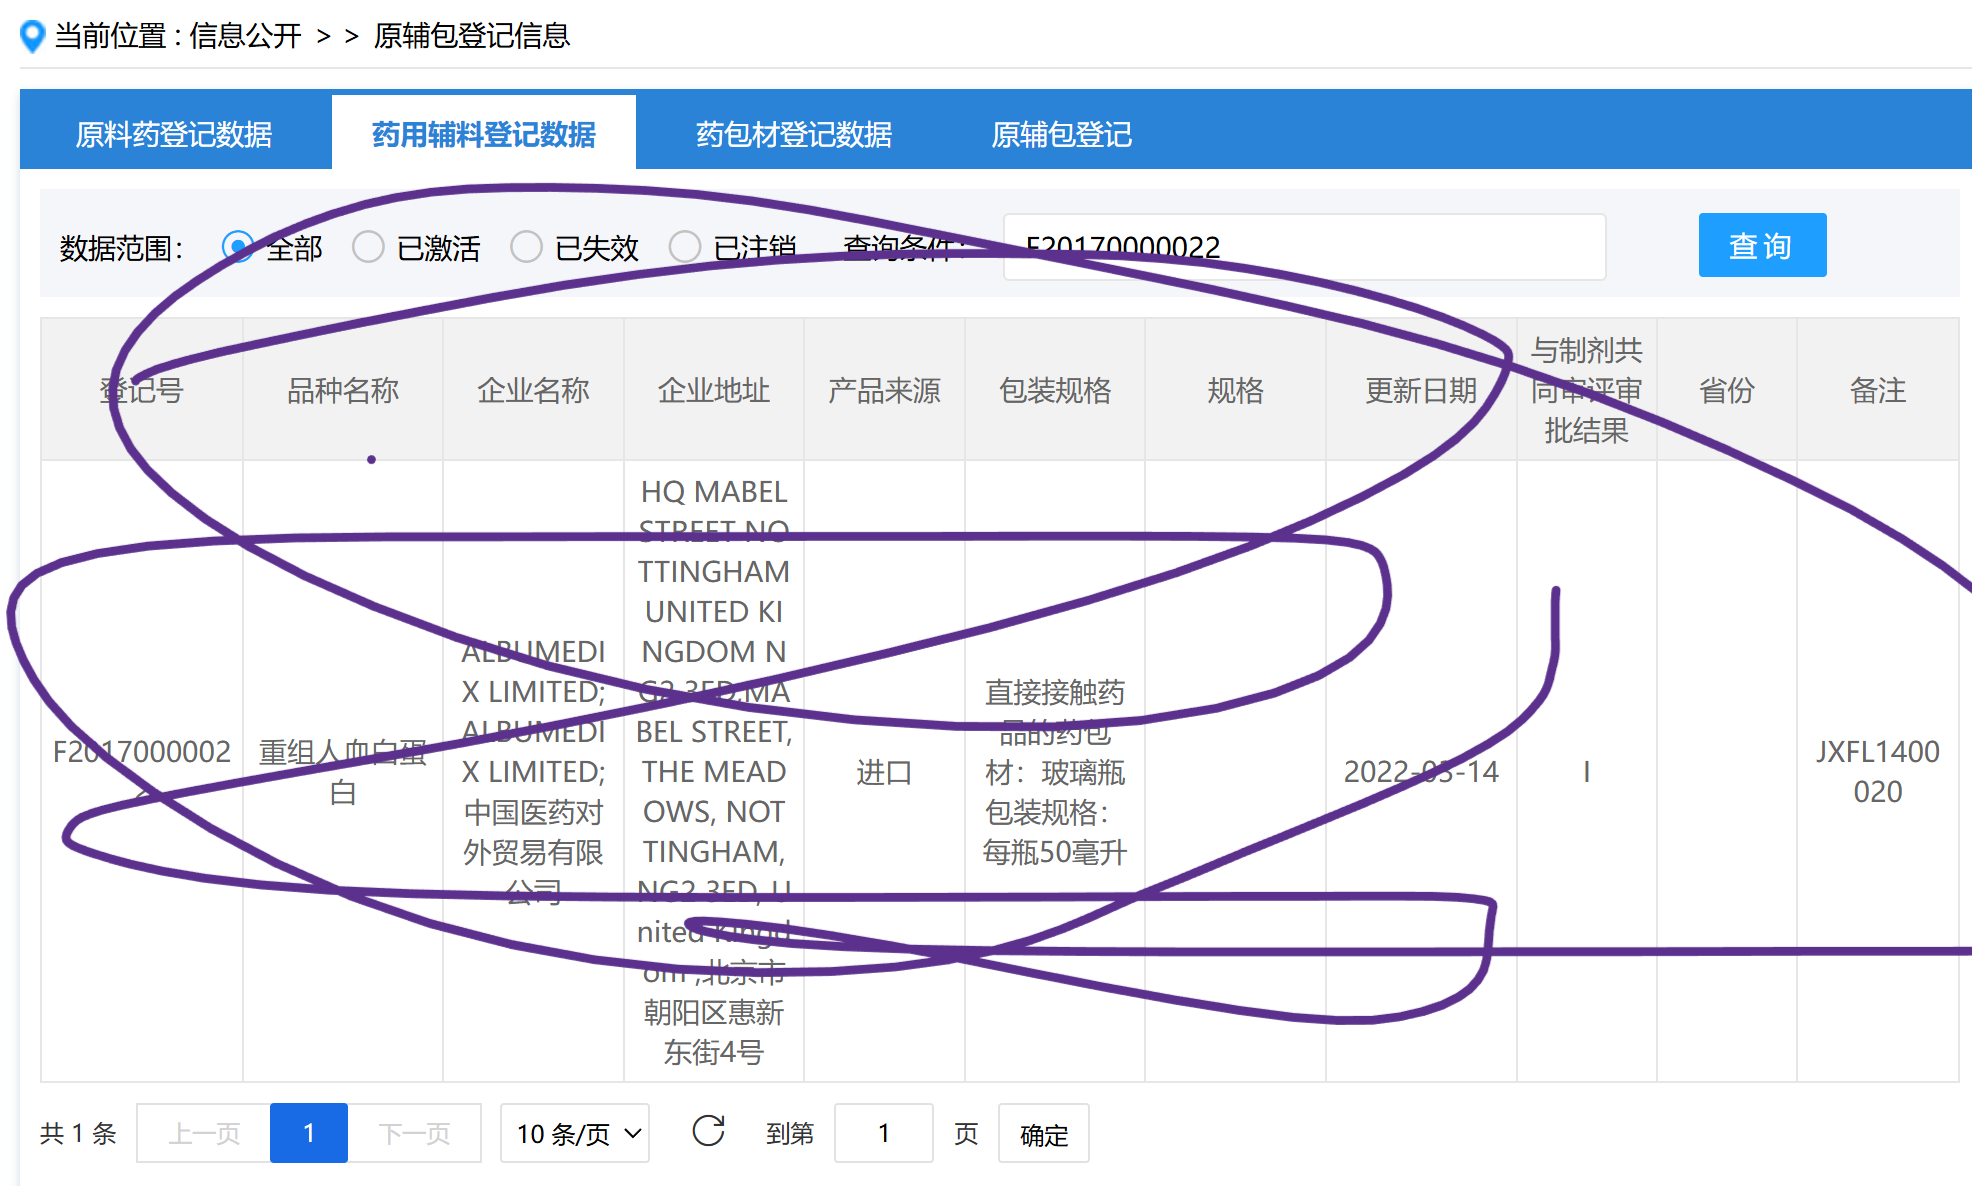The width and height of the screenshot is (1972, 1186).
Task: Click the pagination refresh icon
Action: [x=708, y=1132]
